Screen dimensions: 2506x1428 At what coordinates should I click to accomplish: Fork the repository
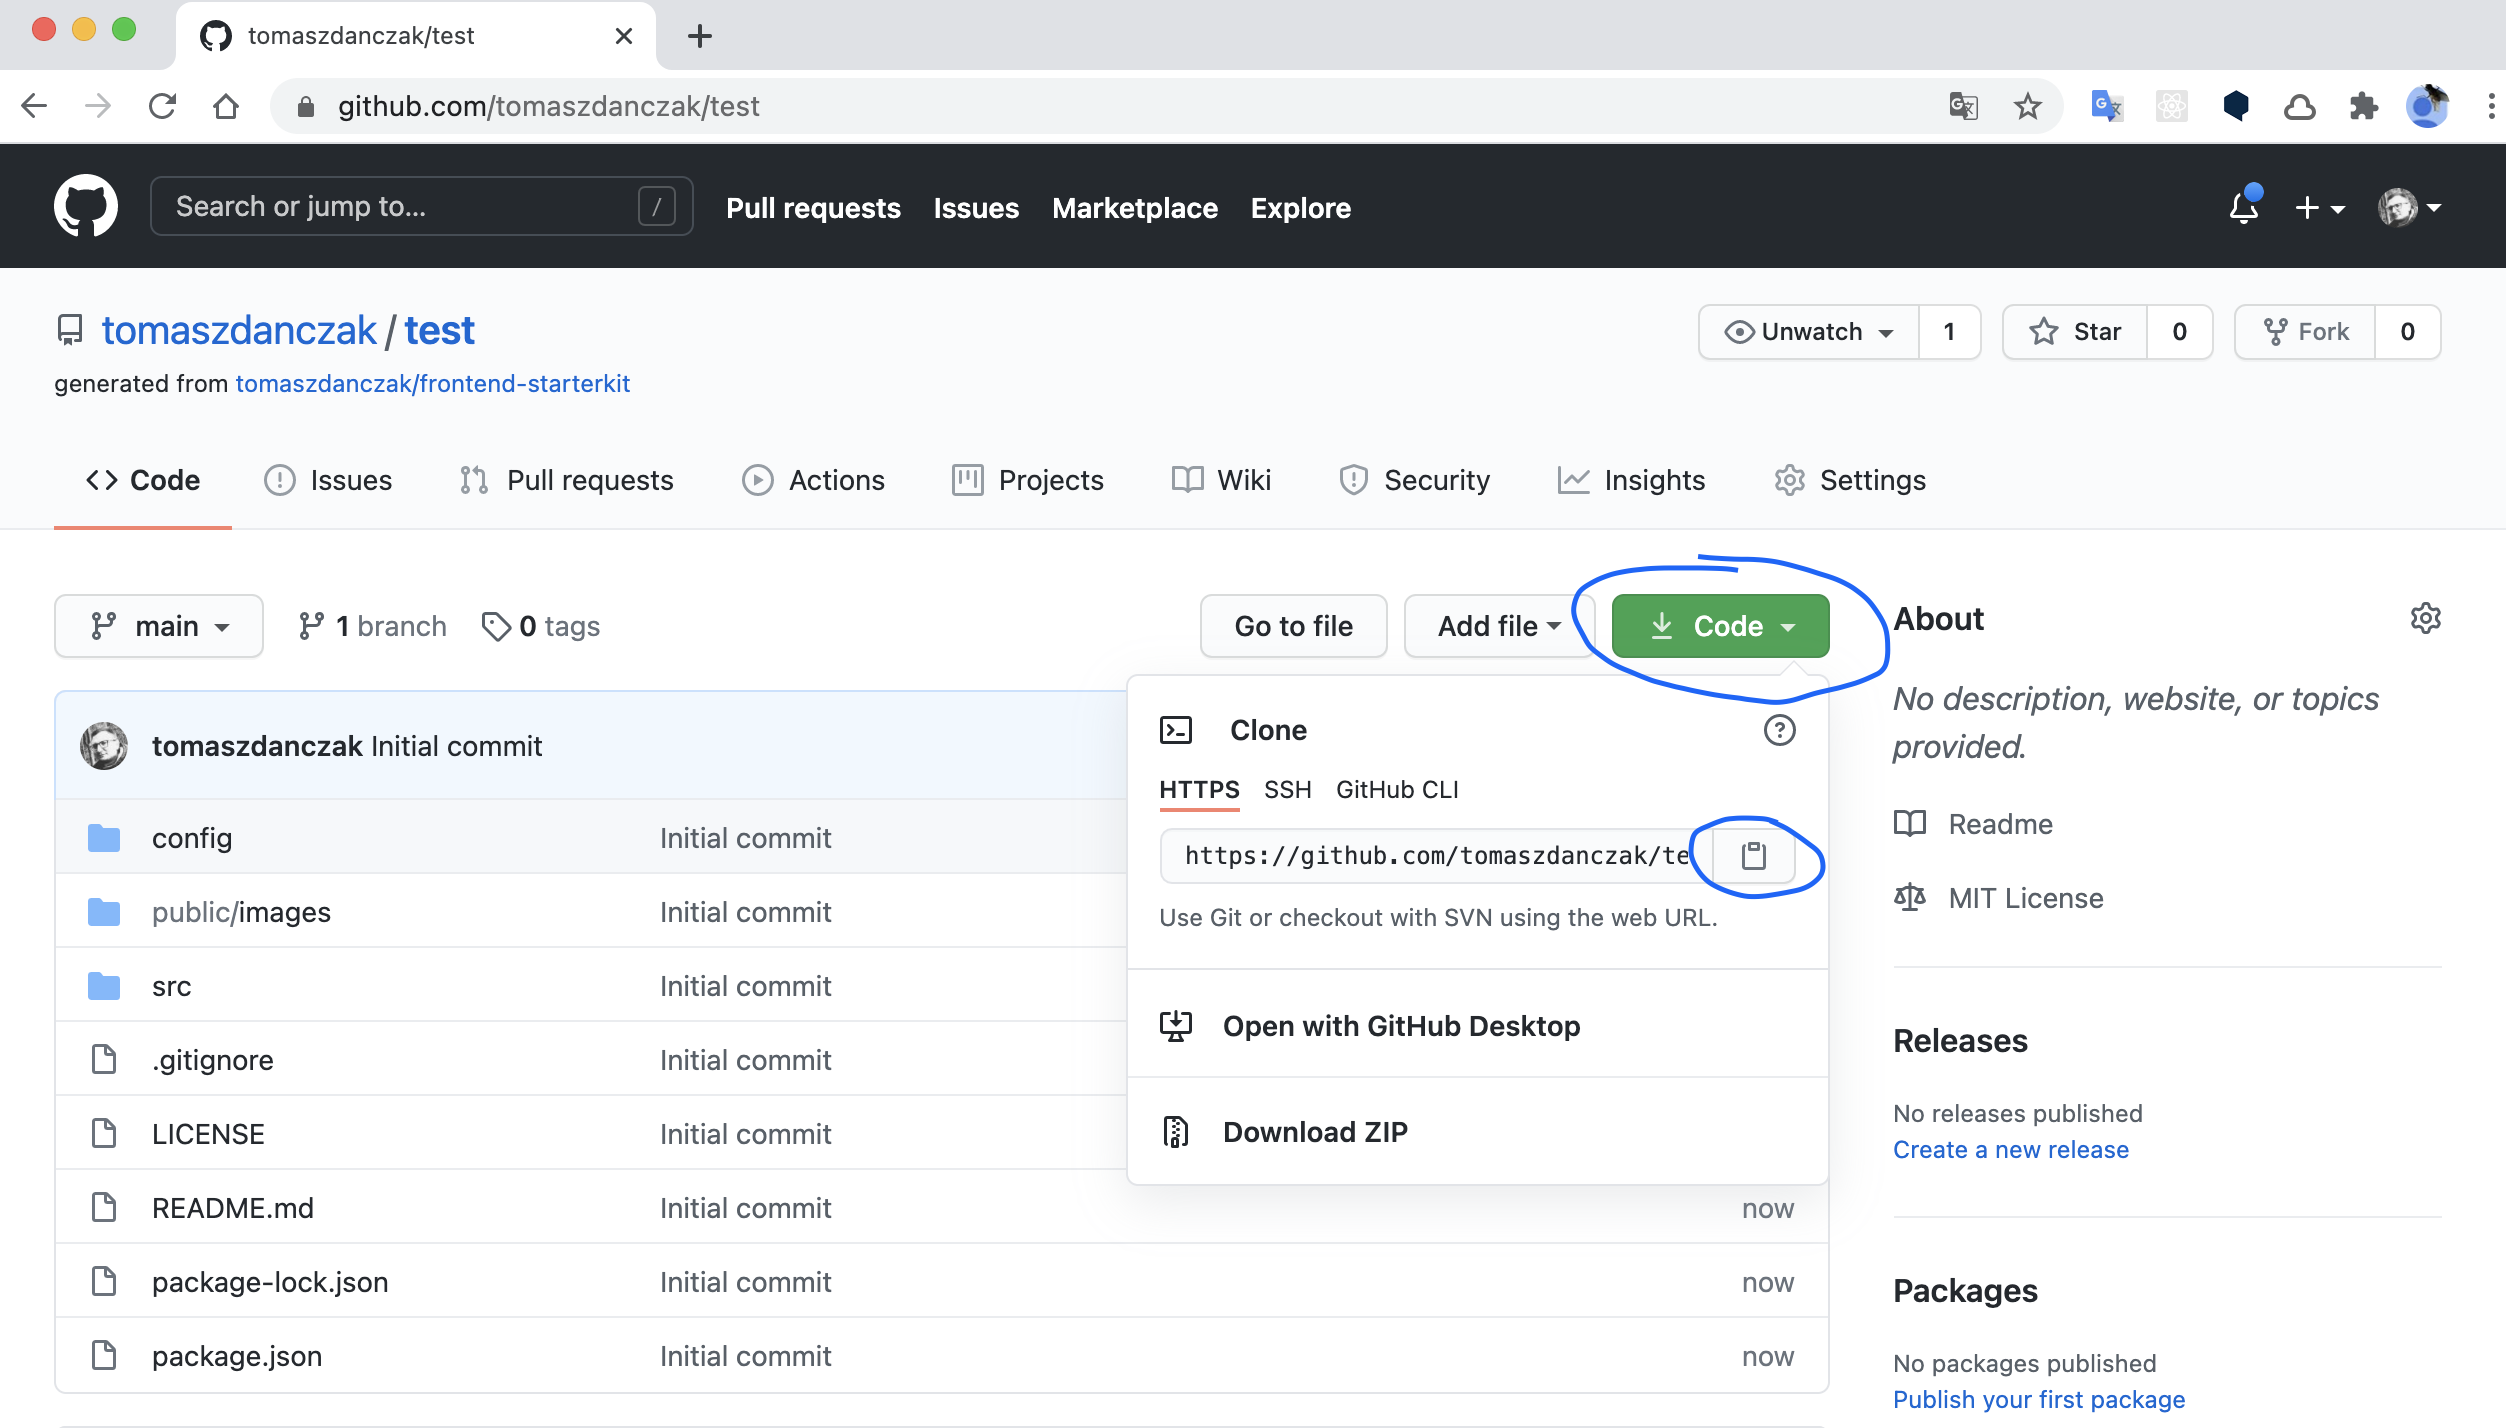(x=2305, y=332)
